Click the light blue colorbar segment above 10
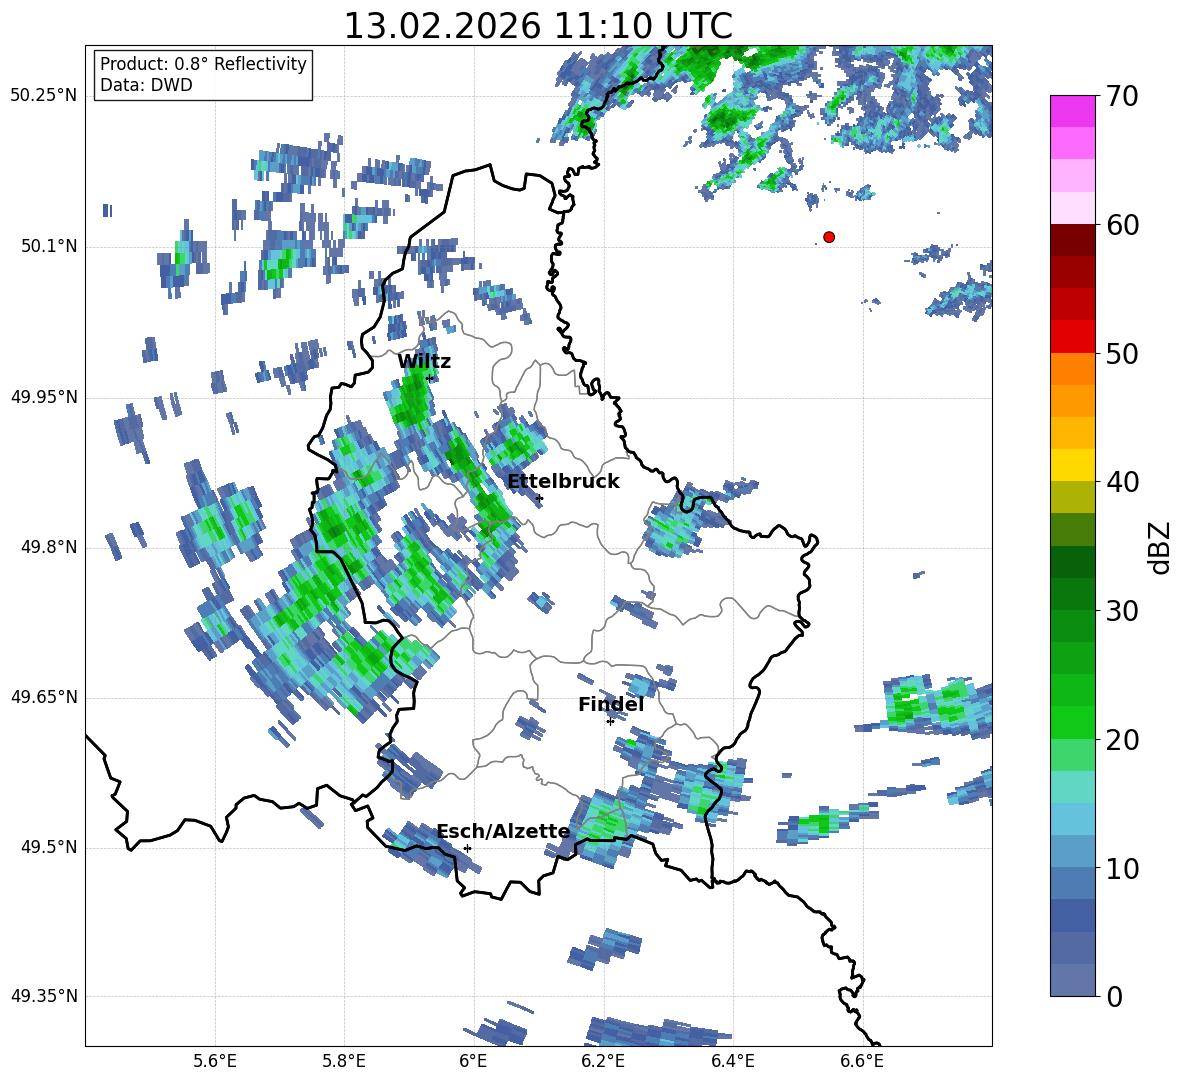This screenshot has width=1184, height=1081. coord(1072,820)
